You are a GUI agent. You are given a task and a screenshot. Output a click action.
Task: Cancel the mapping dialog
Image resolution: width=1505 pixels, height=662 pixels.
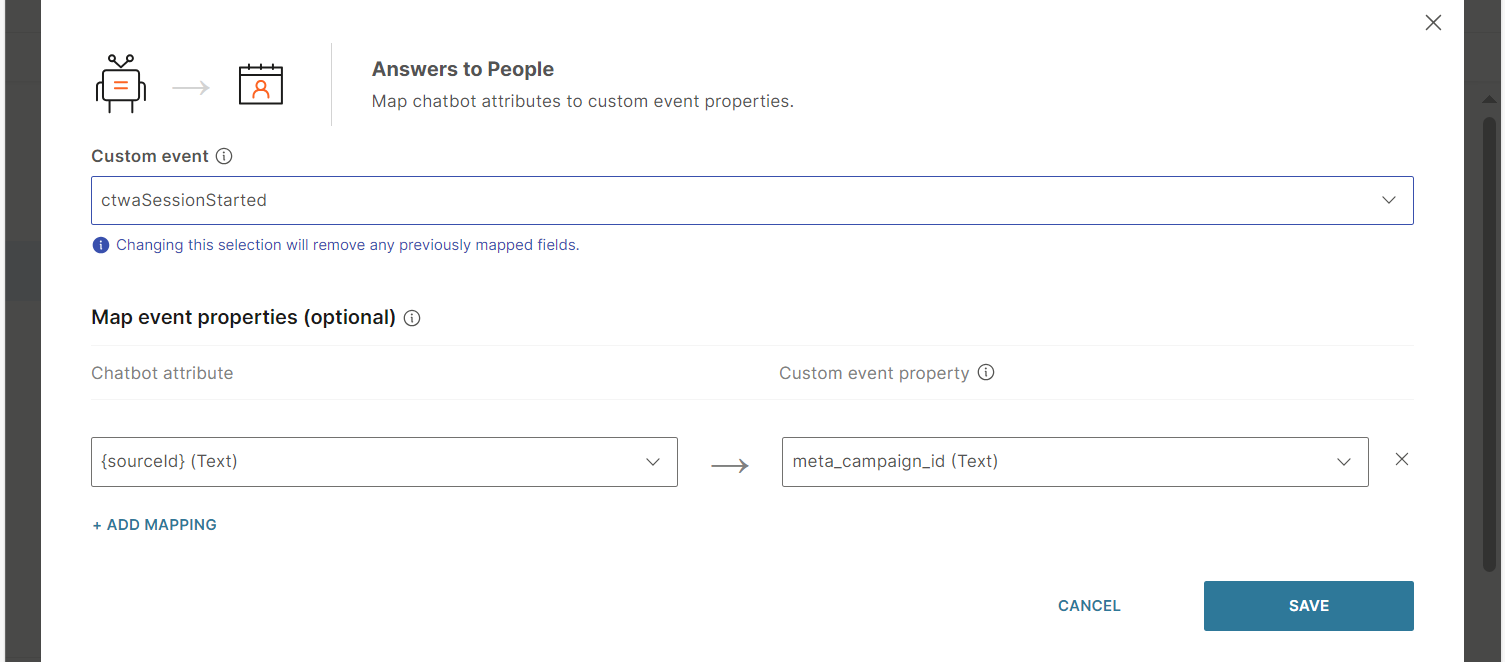tap(1089, 606)
